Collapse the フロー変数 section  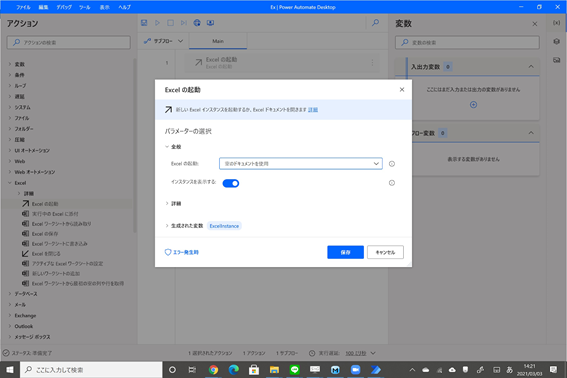[531, 133]
